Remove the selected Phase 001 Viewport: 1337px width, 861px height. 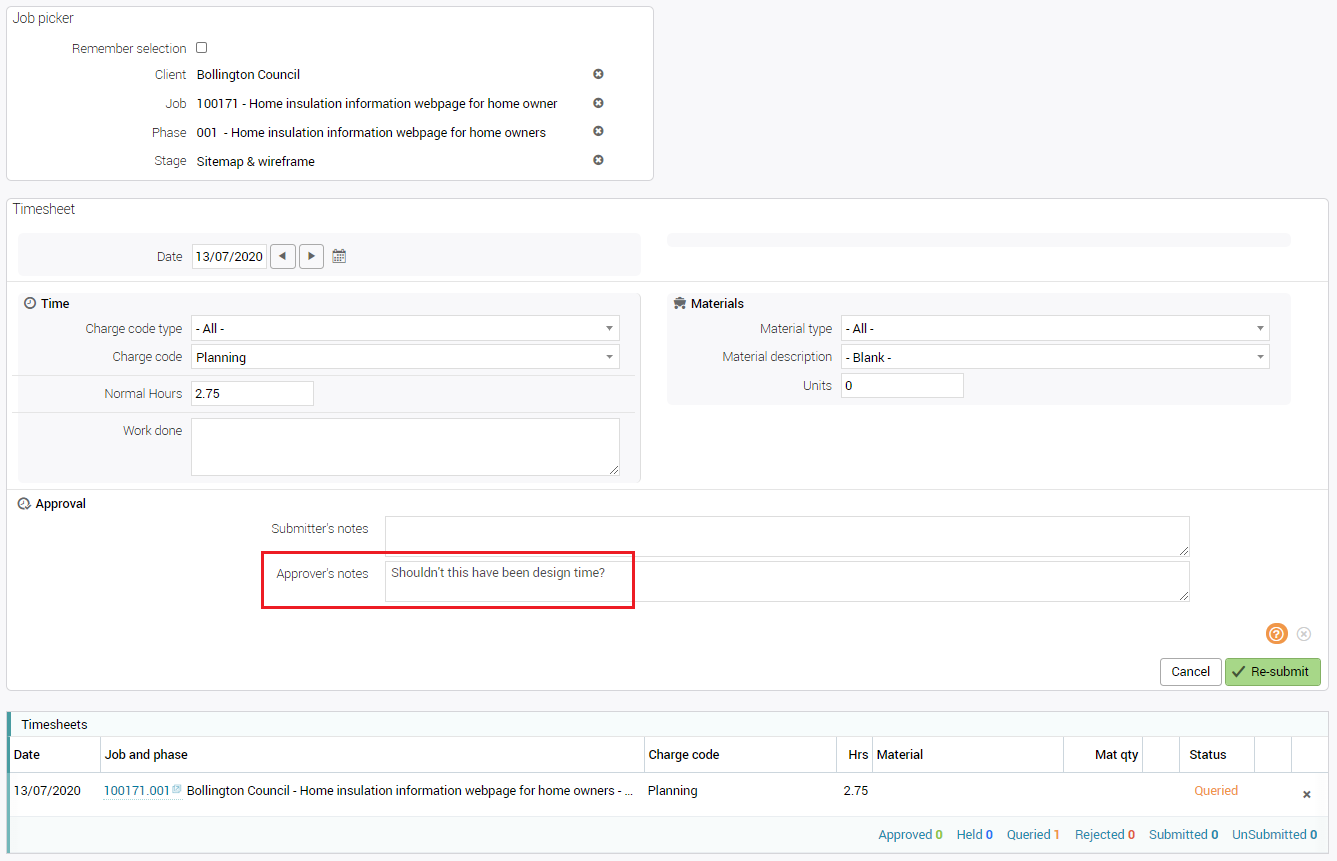(x=598, y=131)
